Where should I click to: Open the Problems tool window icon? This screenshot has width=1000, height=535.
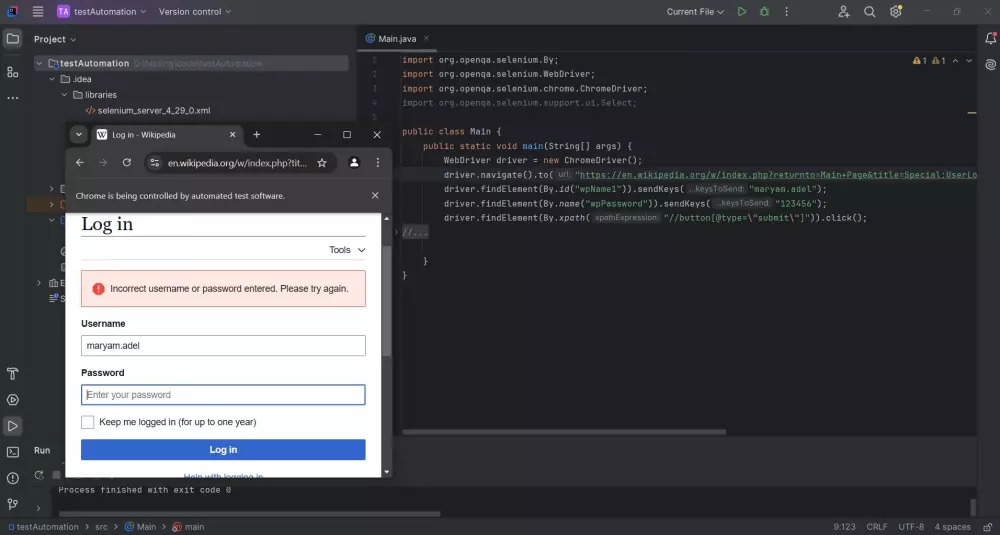(x=12, y=478)
